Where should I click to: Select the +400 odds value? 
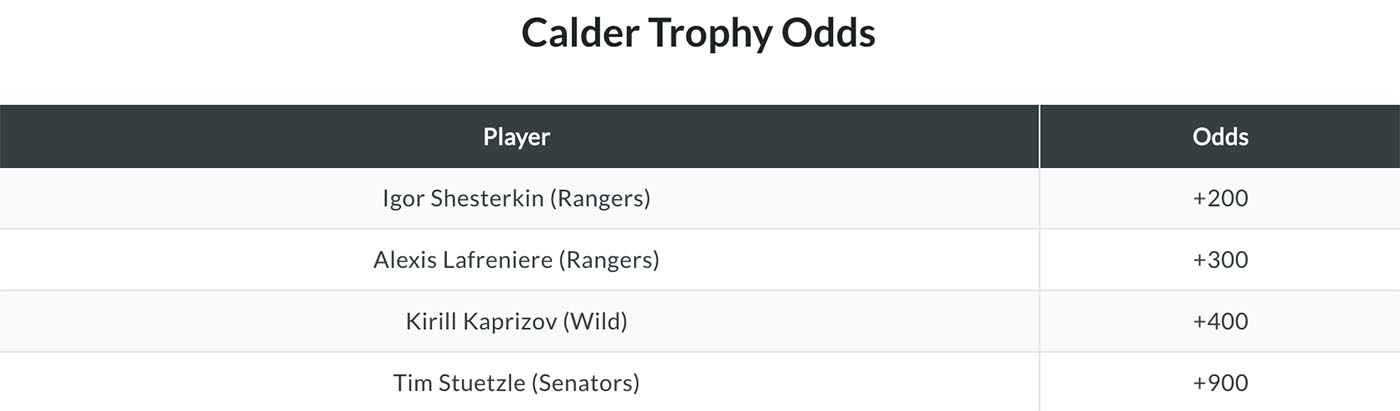[x=1220, y=322]
